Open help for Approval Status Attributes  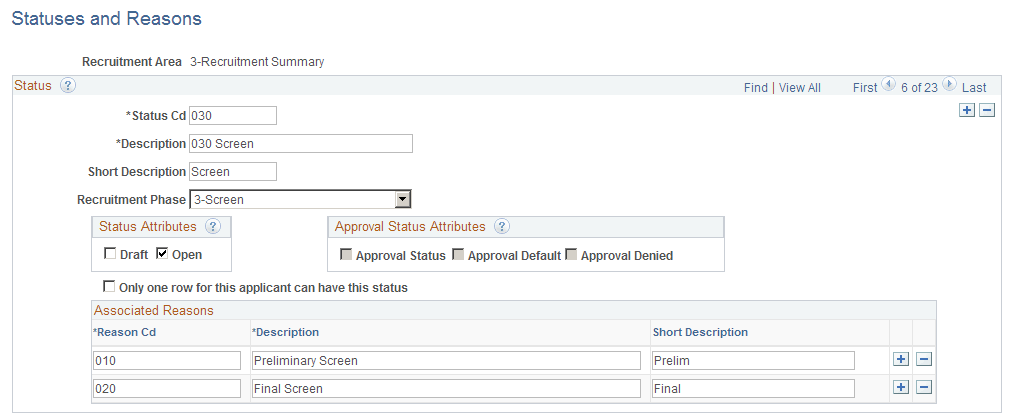coord(502,227)
